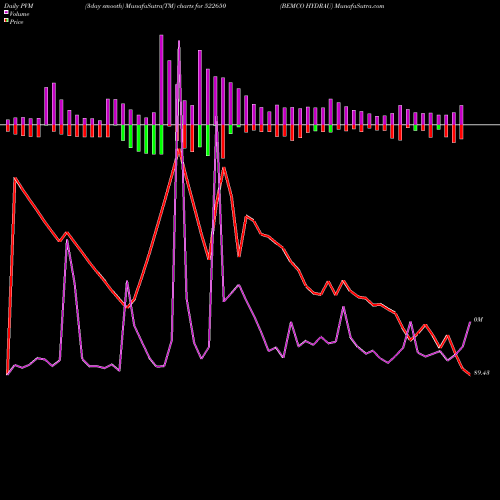Click the '(BEMCO HYDRAU) MunafaSutra.com' header text
The width and height of the screenshot is (500, 500).
click(x=332, y=6)
